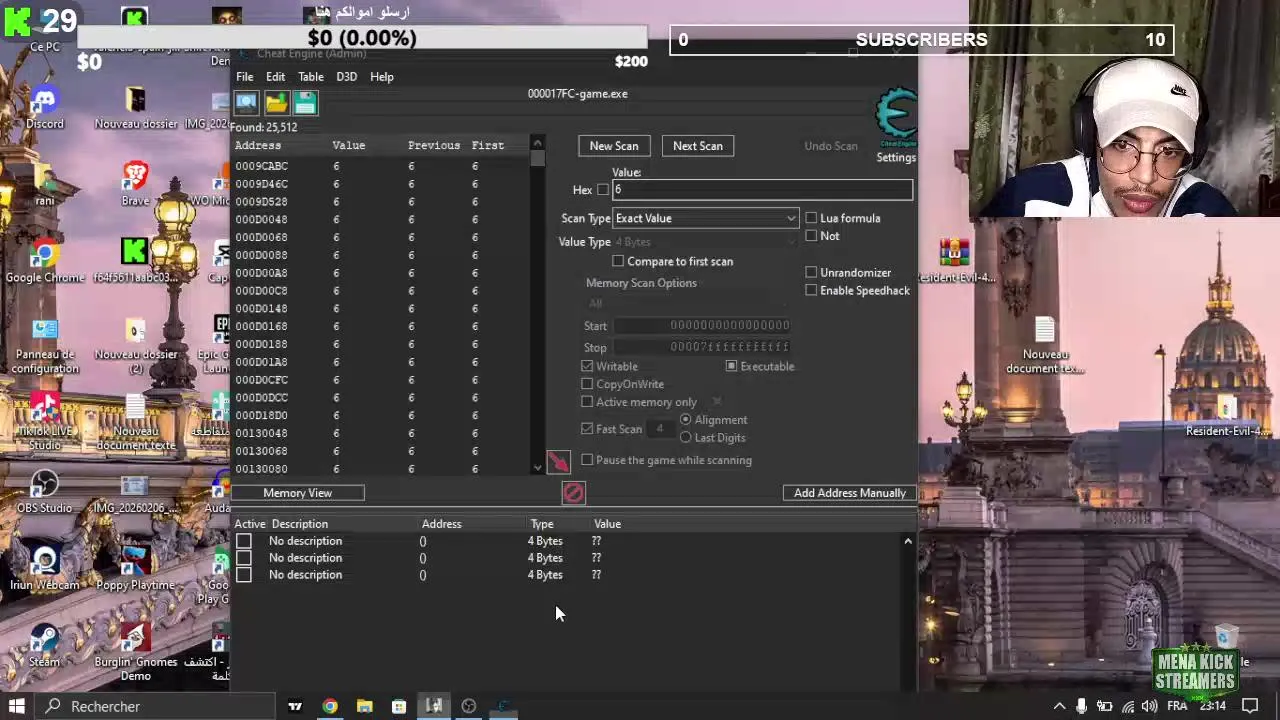This screenshot has width=1280, height=720.
Task: Click the red arrow add-to-list icon
Action: [x=558, y=461]
